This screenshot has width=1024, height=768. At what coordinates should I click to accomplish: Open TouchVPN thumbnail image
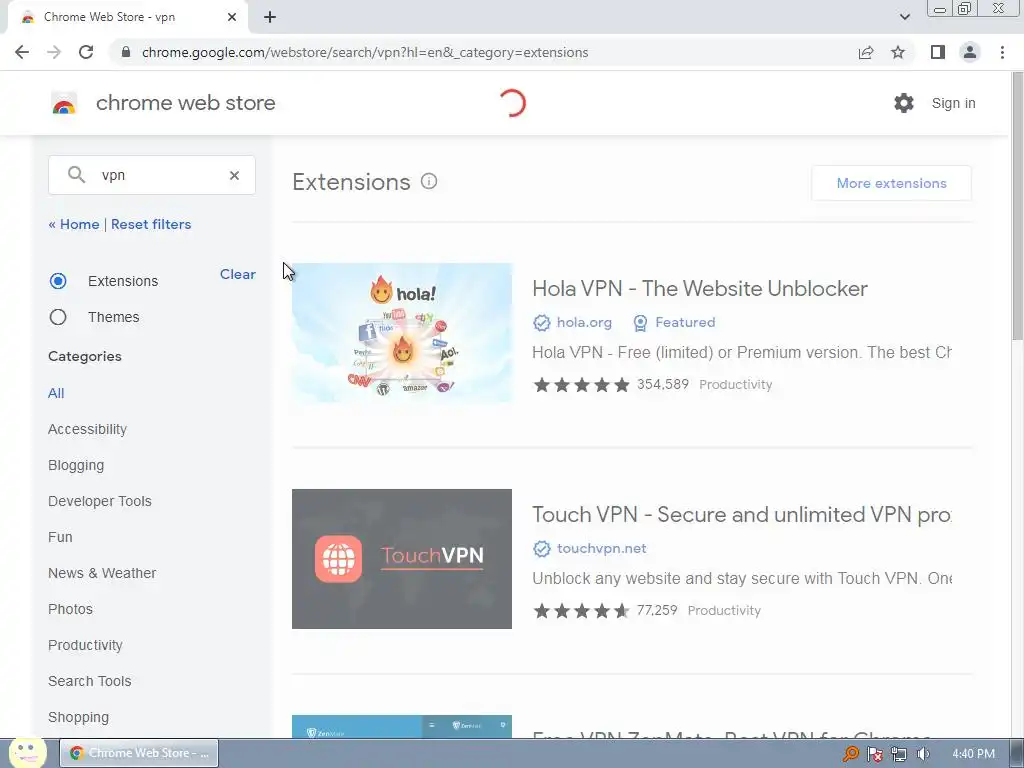click(402, 559)
